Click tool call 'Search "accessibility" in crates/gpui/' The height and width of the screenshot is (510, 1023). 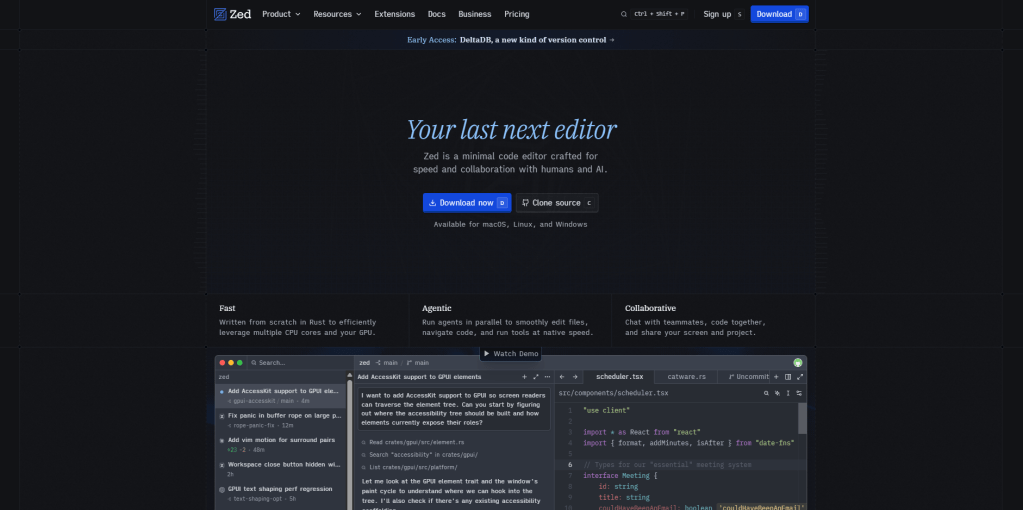[419, 455]
